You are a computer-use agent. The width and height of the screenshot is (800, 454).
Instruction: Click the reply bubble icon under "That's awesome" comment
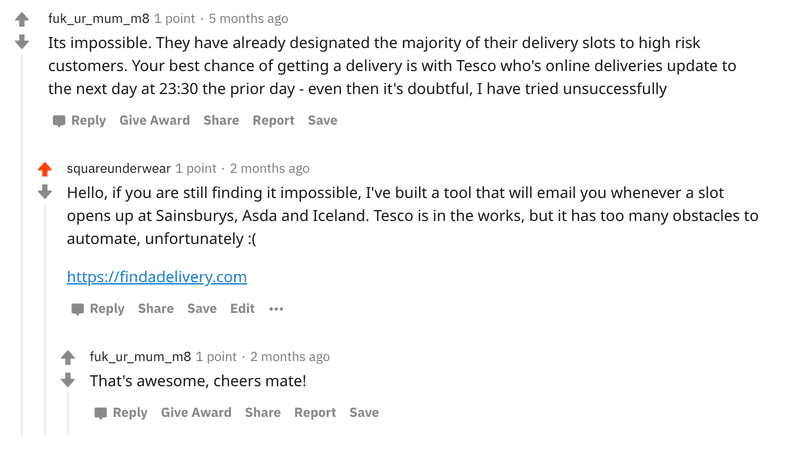(100, 413)
